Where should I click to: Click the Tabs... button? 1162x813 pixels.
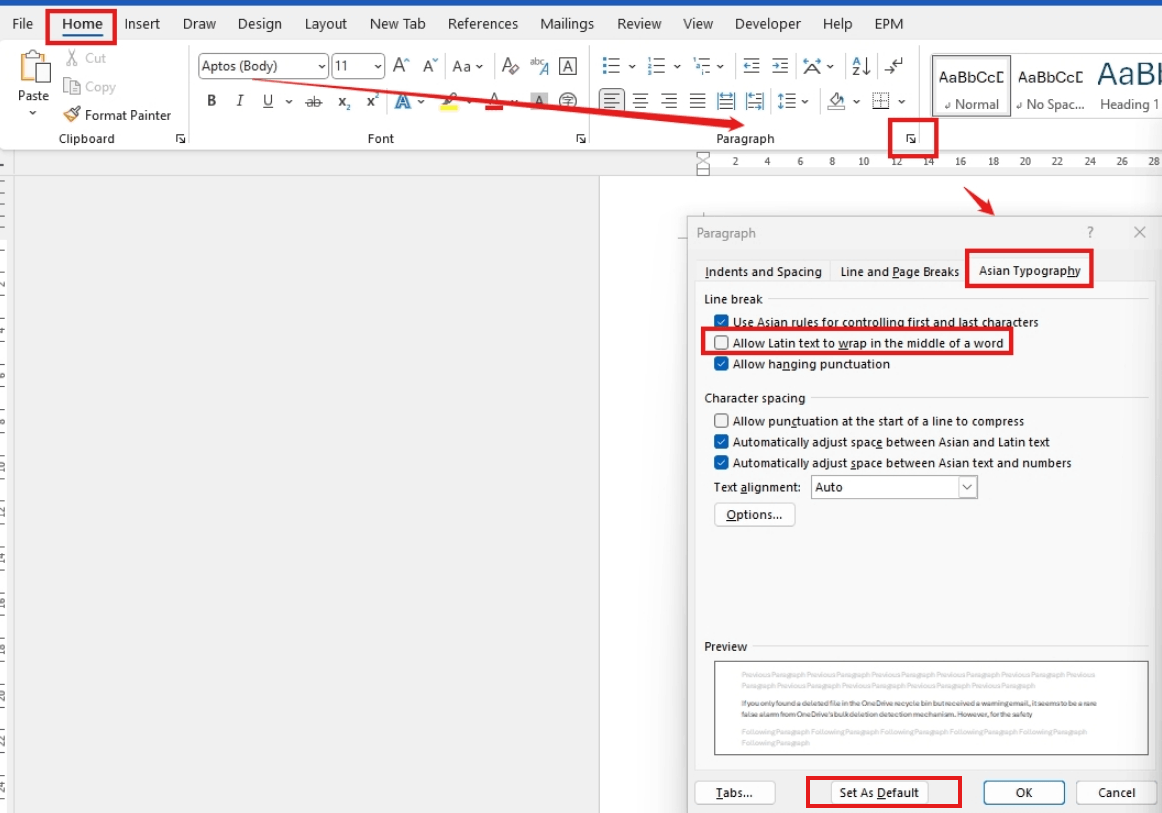734,792
